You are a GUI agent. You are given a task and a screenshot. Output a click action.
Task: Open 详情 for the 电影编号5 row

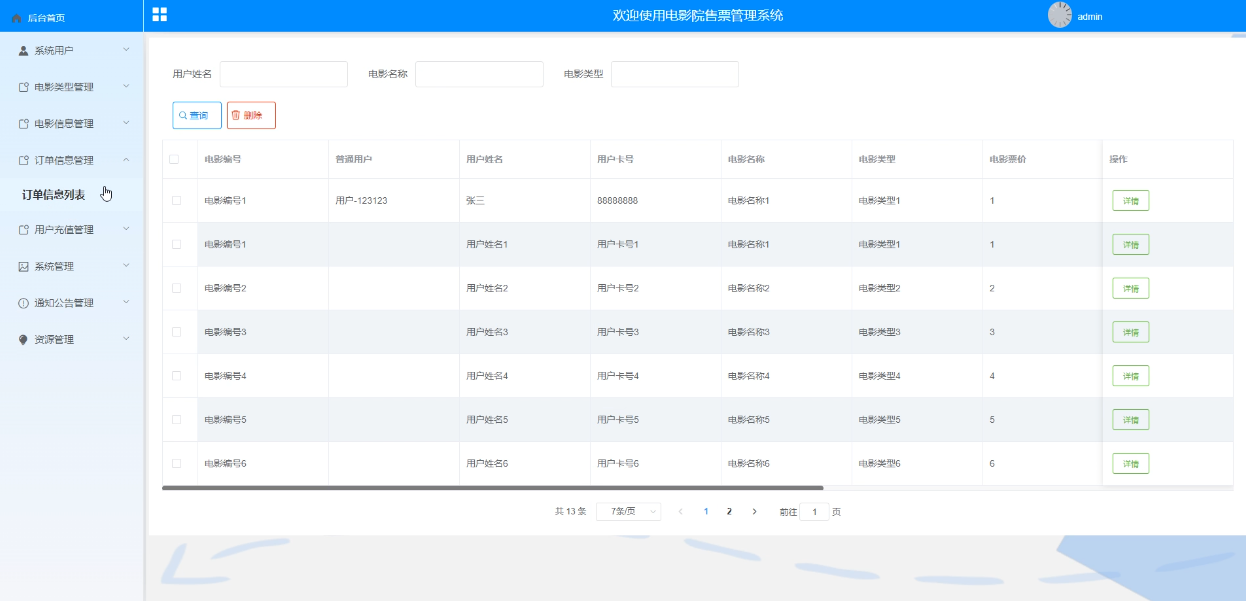click(x=1131, y=419)
